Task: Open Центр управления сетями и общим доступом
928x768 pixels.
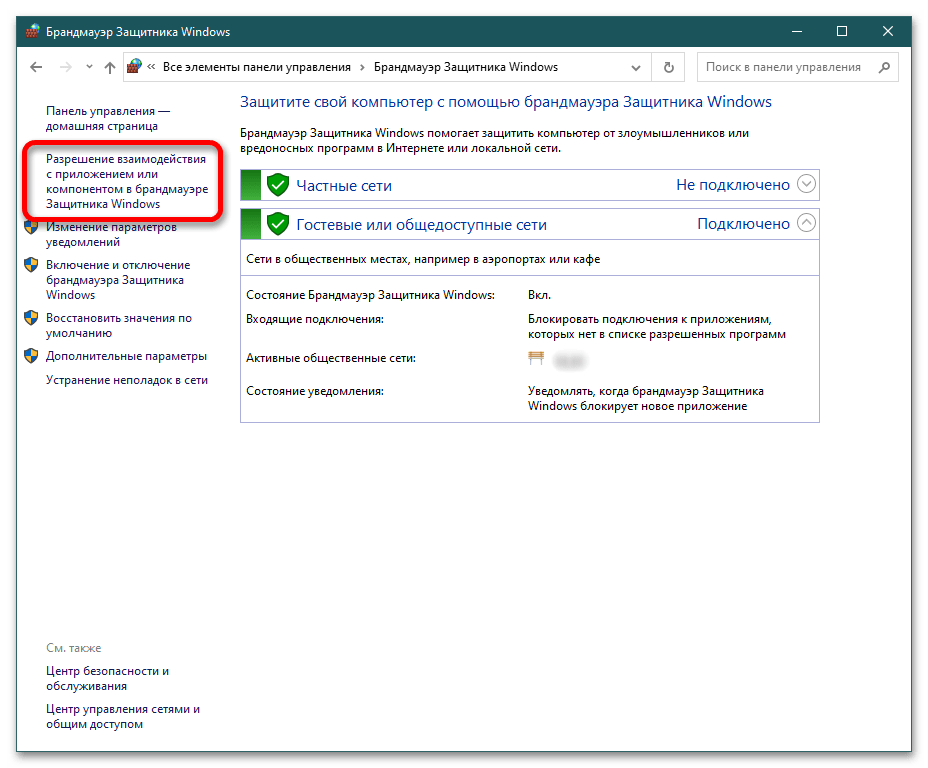Action: (122, 716)
